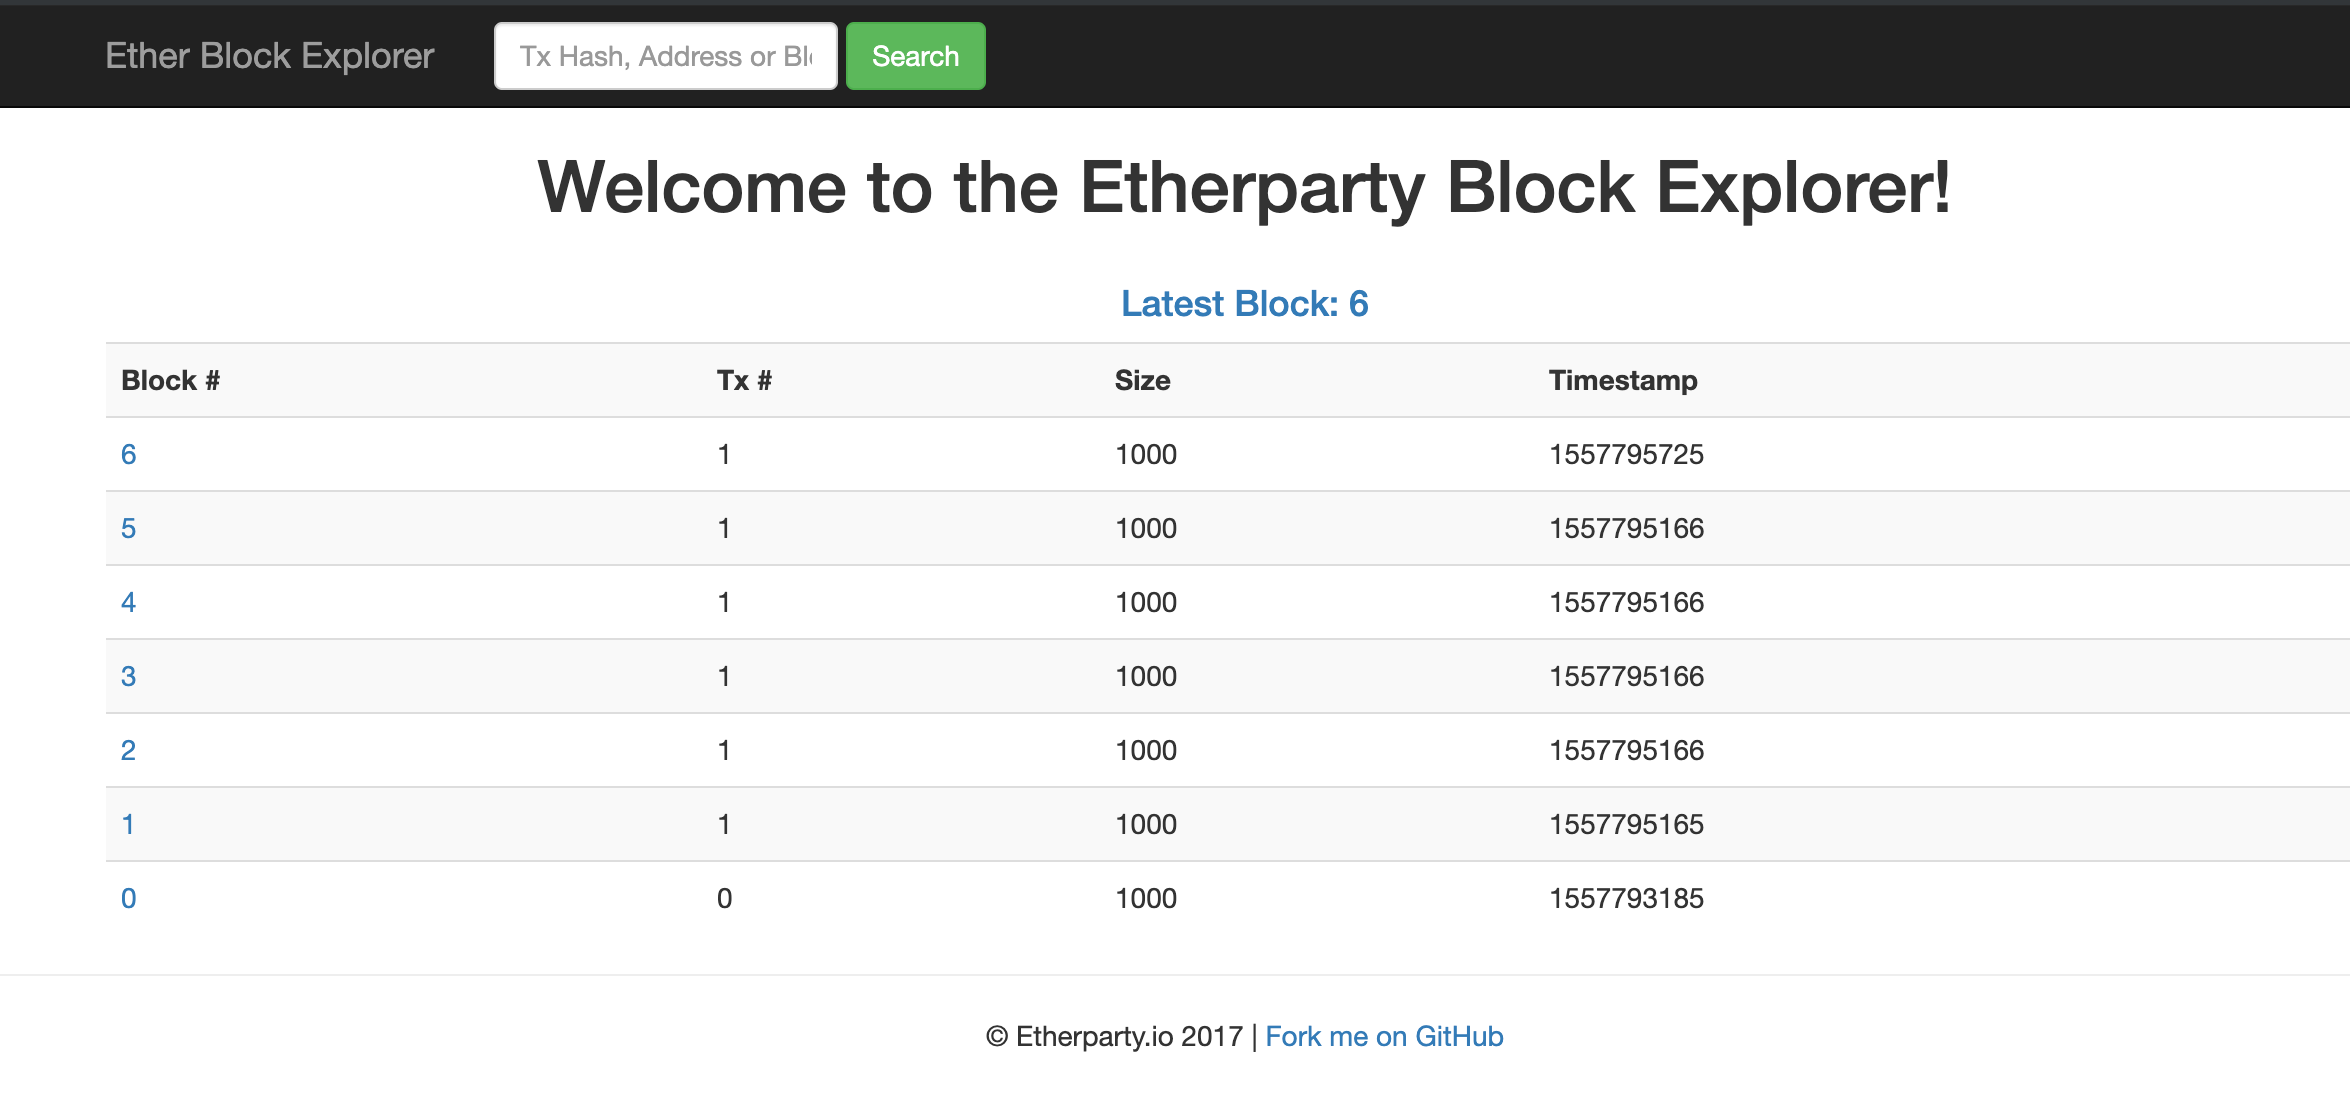This screenshot has width=2350, height=1118.
Task: Open block 3 details
Action: point(128,675)
